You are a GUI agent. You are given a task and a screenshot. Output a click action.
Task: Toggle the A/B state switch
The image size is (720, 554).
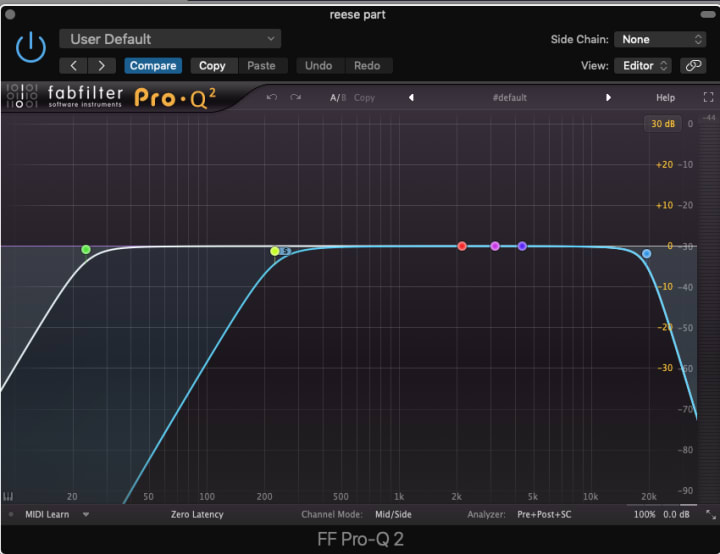[338, 98]
